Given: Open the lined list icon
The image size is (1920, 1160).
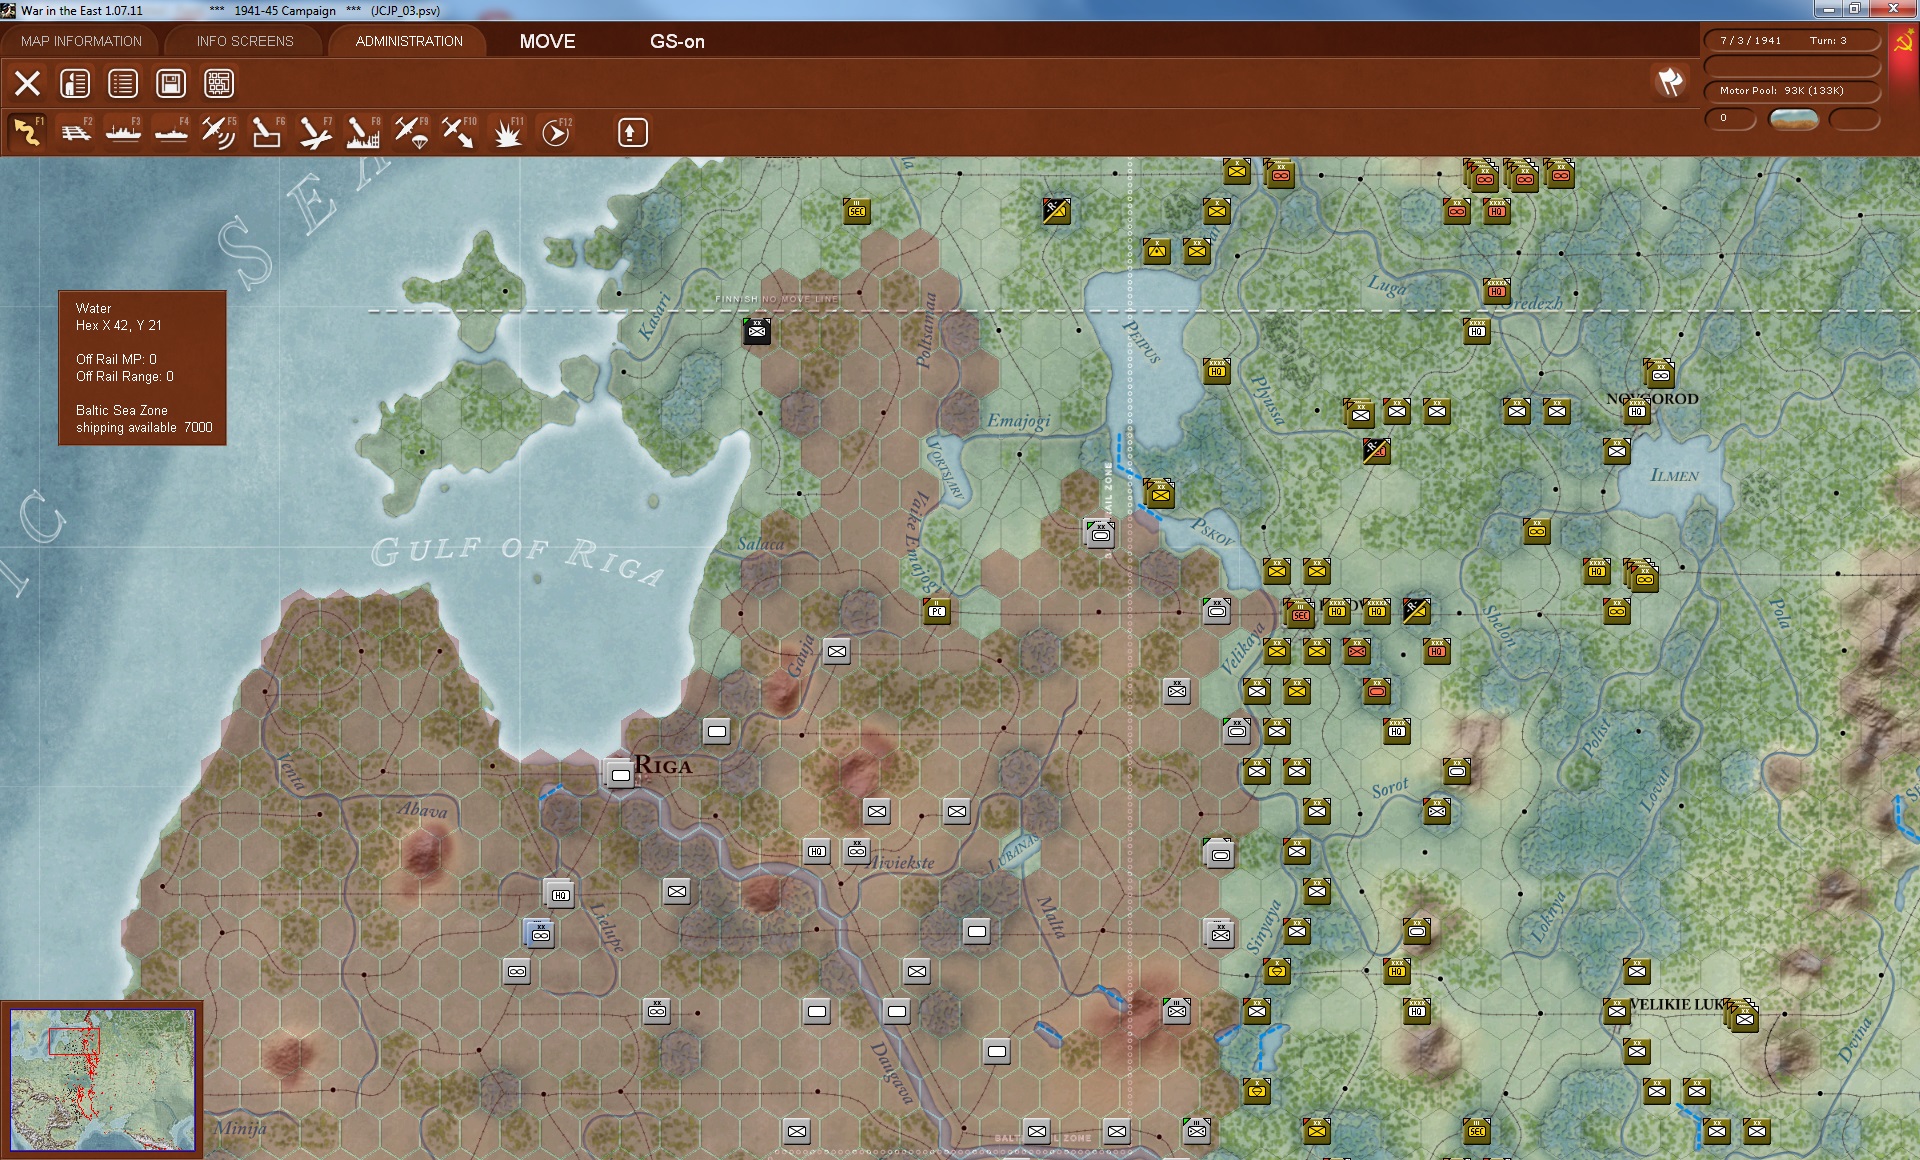Looking at the screenshot, I should tap(123, 83).
